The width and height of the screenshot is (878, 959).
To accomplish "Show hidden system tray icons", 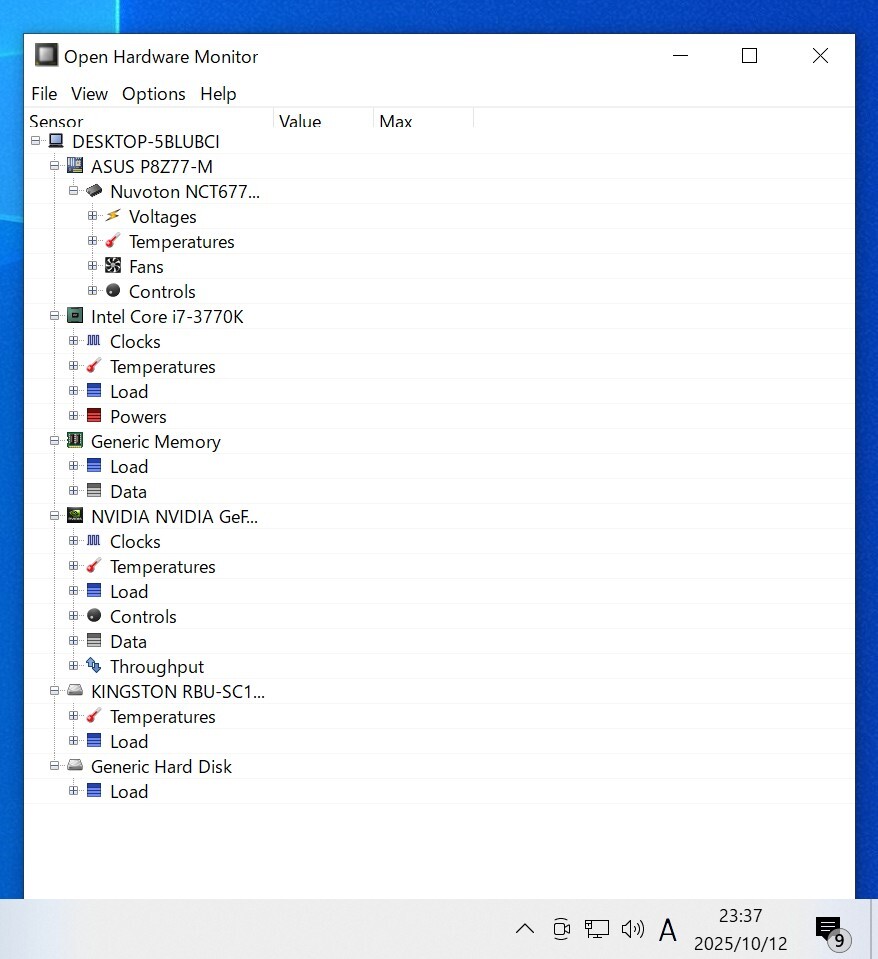I will tap(525, 929).
